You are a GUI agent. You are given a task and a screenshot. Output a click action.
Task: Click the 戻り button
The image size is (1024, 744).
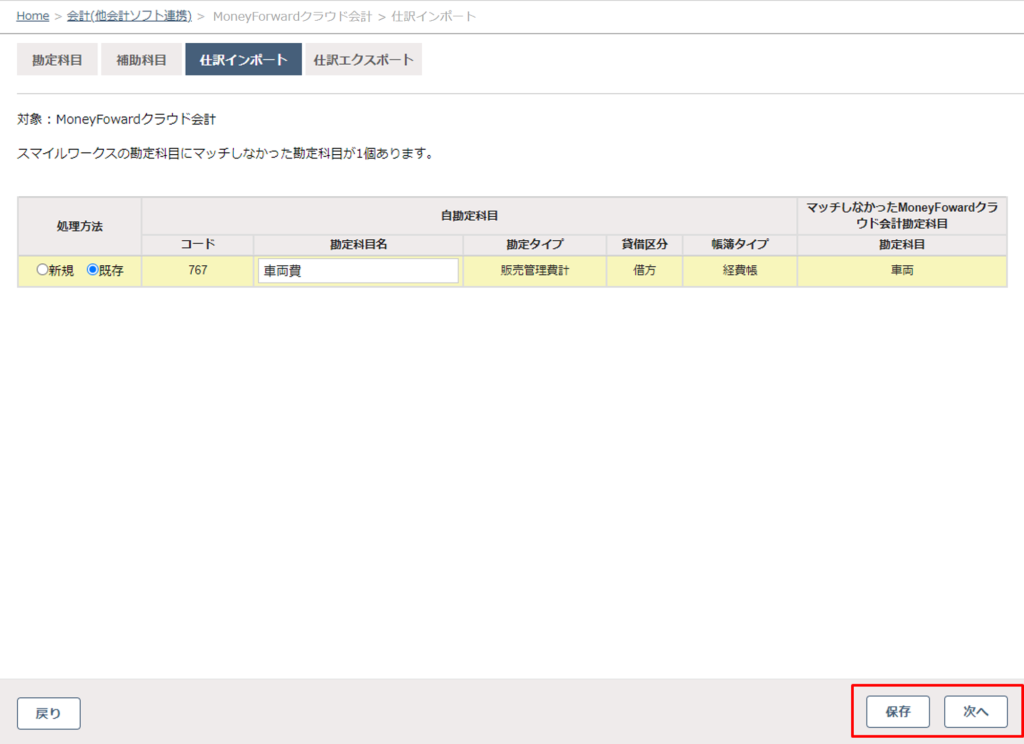[x=49, y=713]
